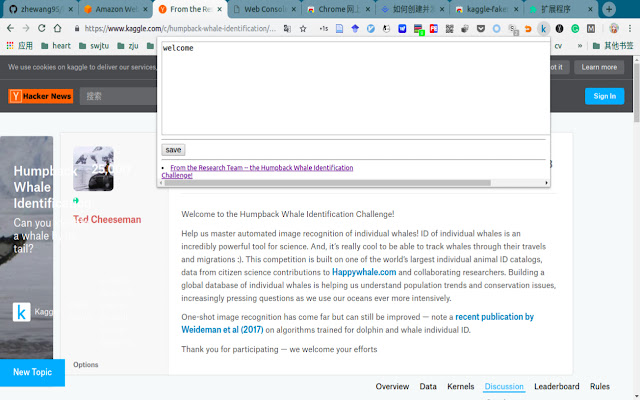The width and height of the screenshot is (640, 400).
Task: Open the Kernels competition tab
Action: [x=460, y=387]
